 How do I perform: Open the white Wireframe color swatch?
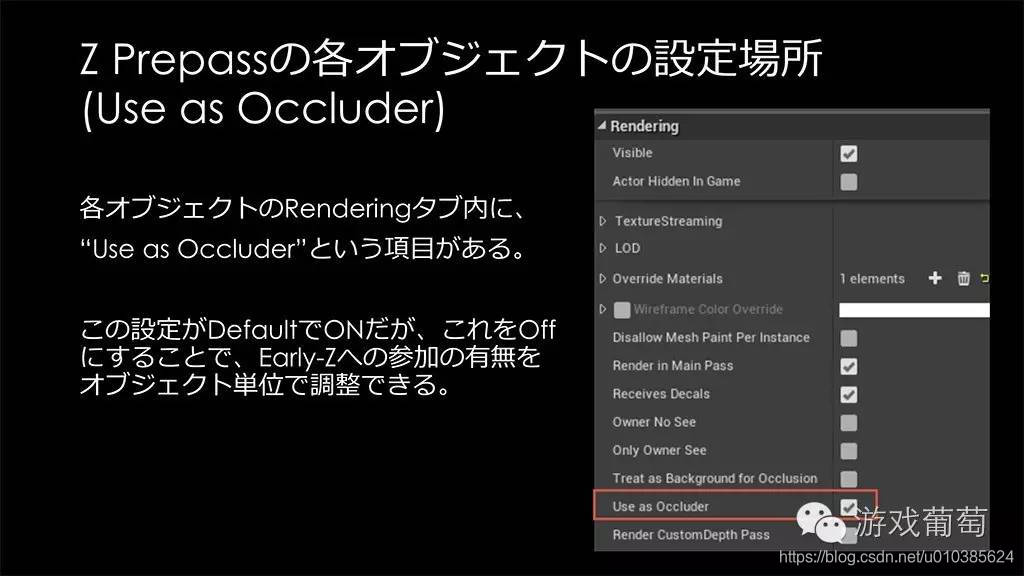click(x=914, y=310)
